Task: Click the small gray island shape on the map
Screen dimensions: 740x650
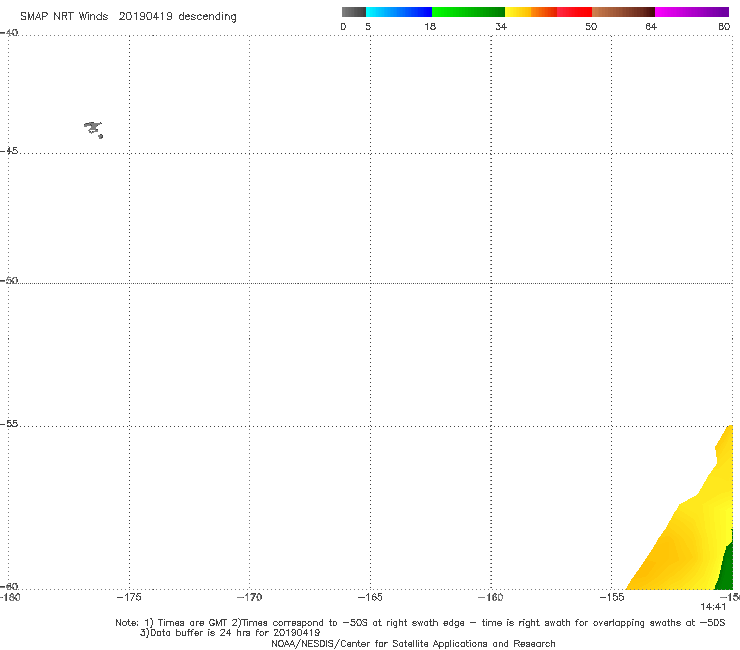Action: 93,129
